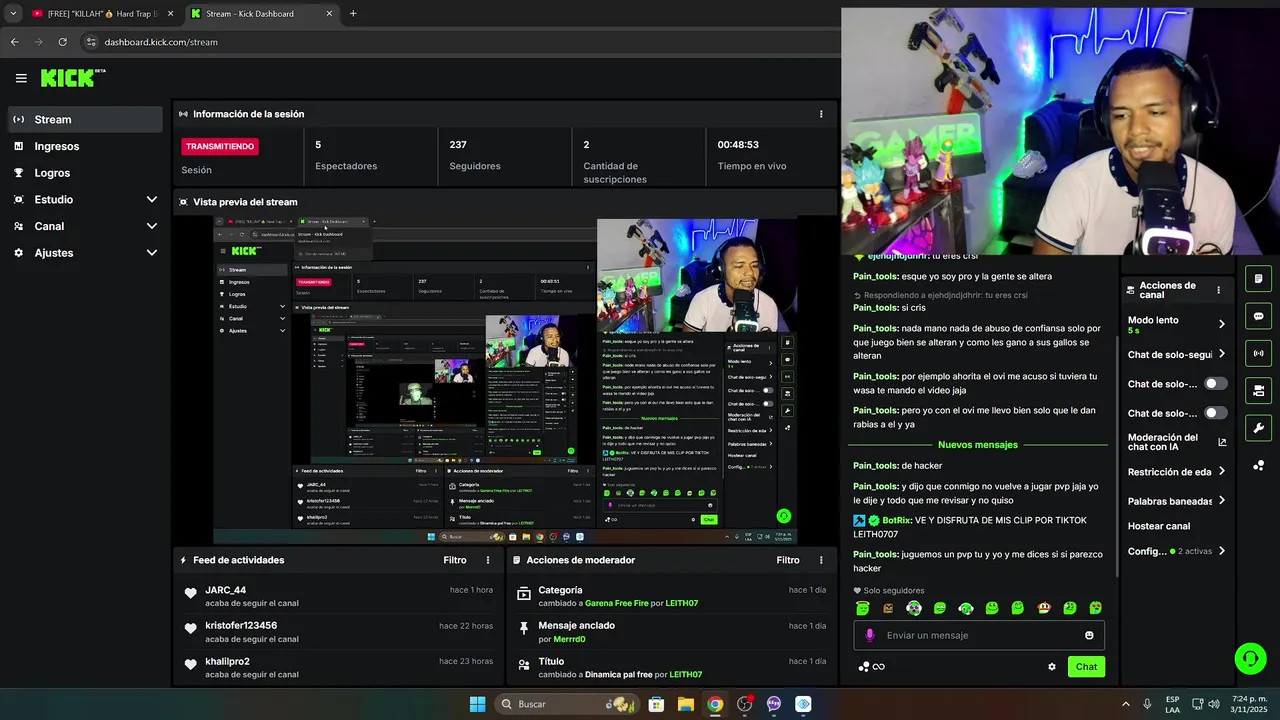Open the Ingresos sidebar section

(84, 146)
